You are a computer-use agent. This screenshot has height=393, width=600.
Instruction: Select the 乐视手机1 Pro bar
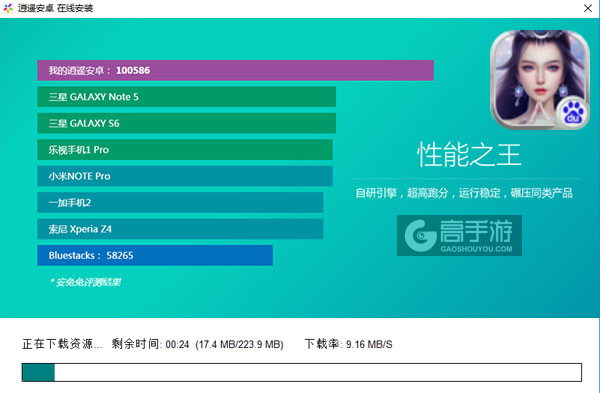(185, 150)
